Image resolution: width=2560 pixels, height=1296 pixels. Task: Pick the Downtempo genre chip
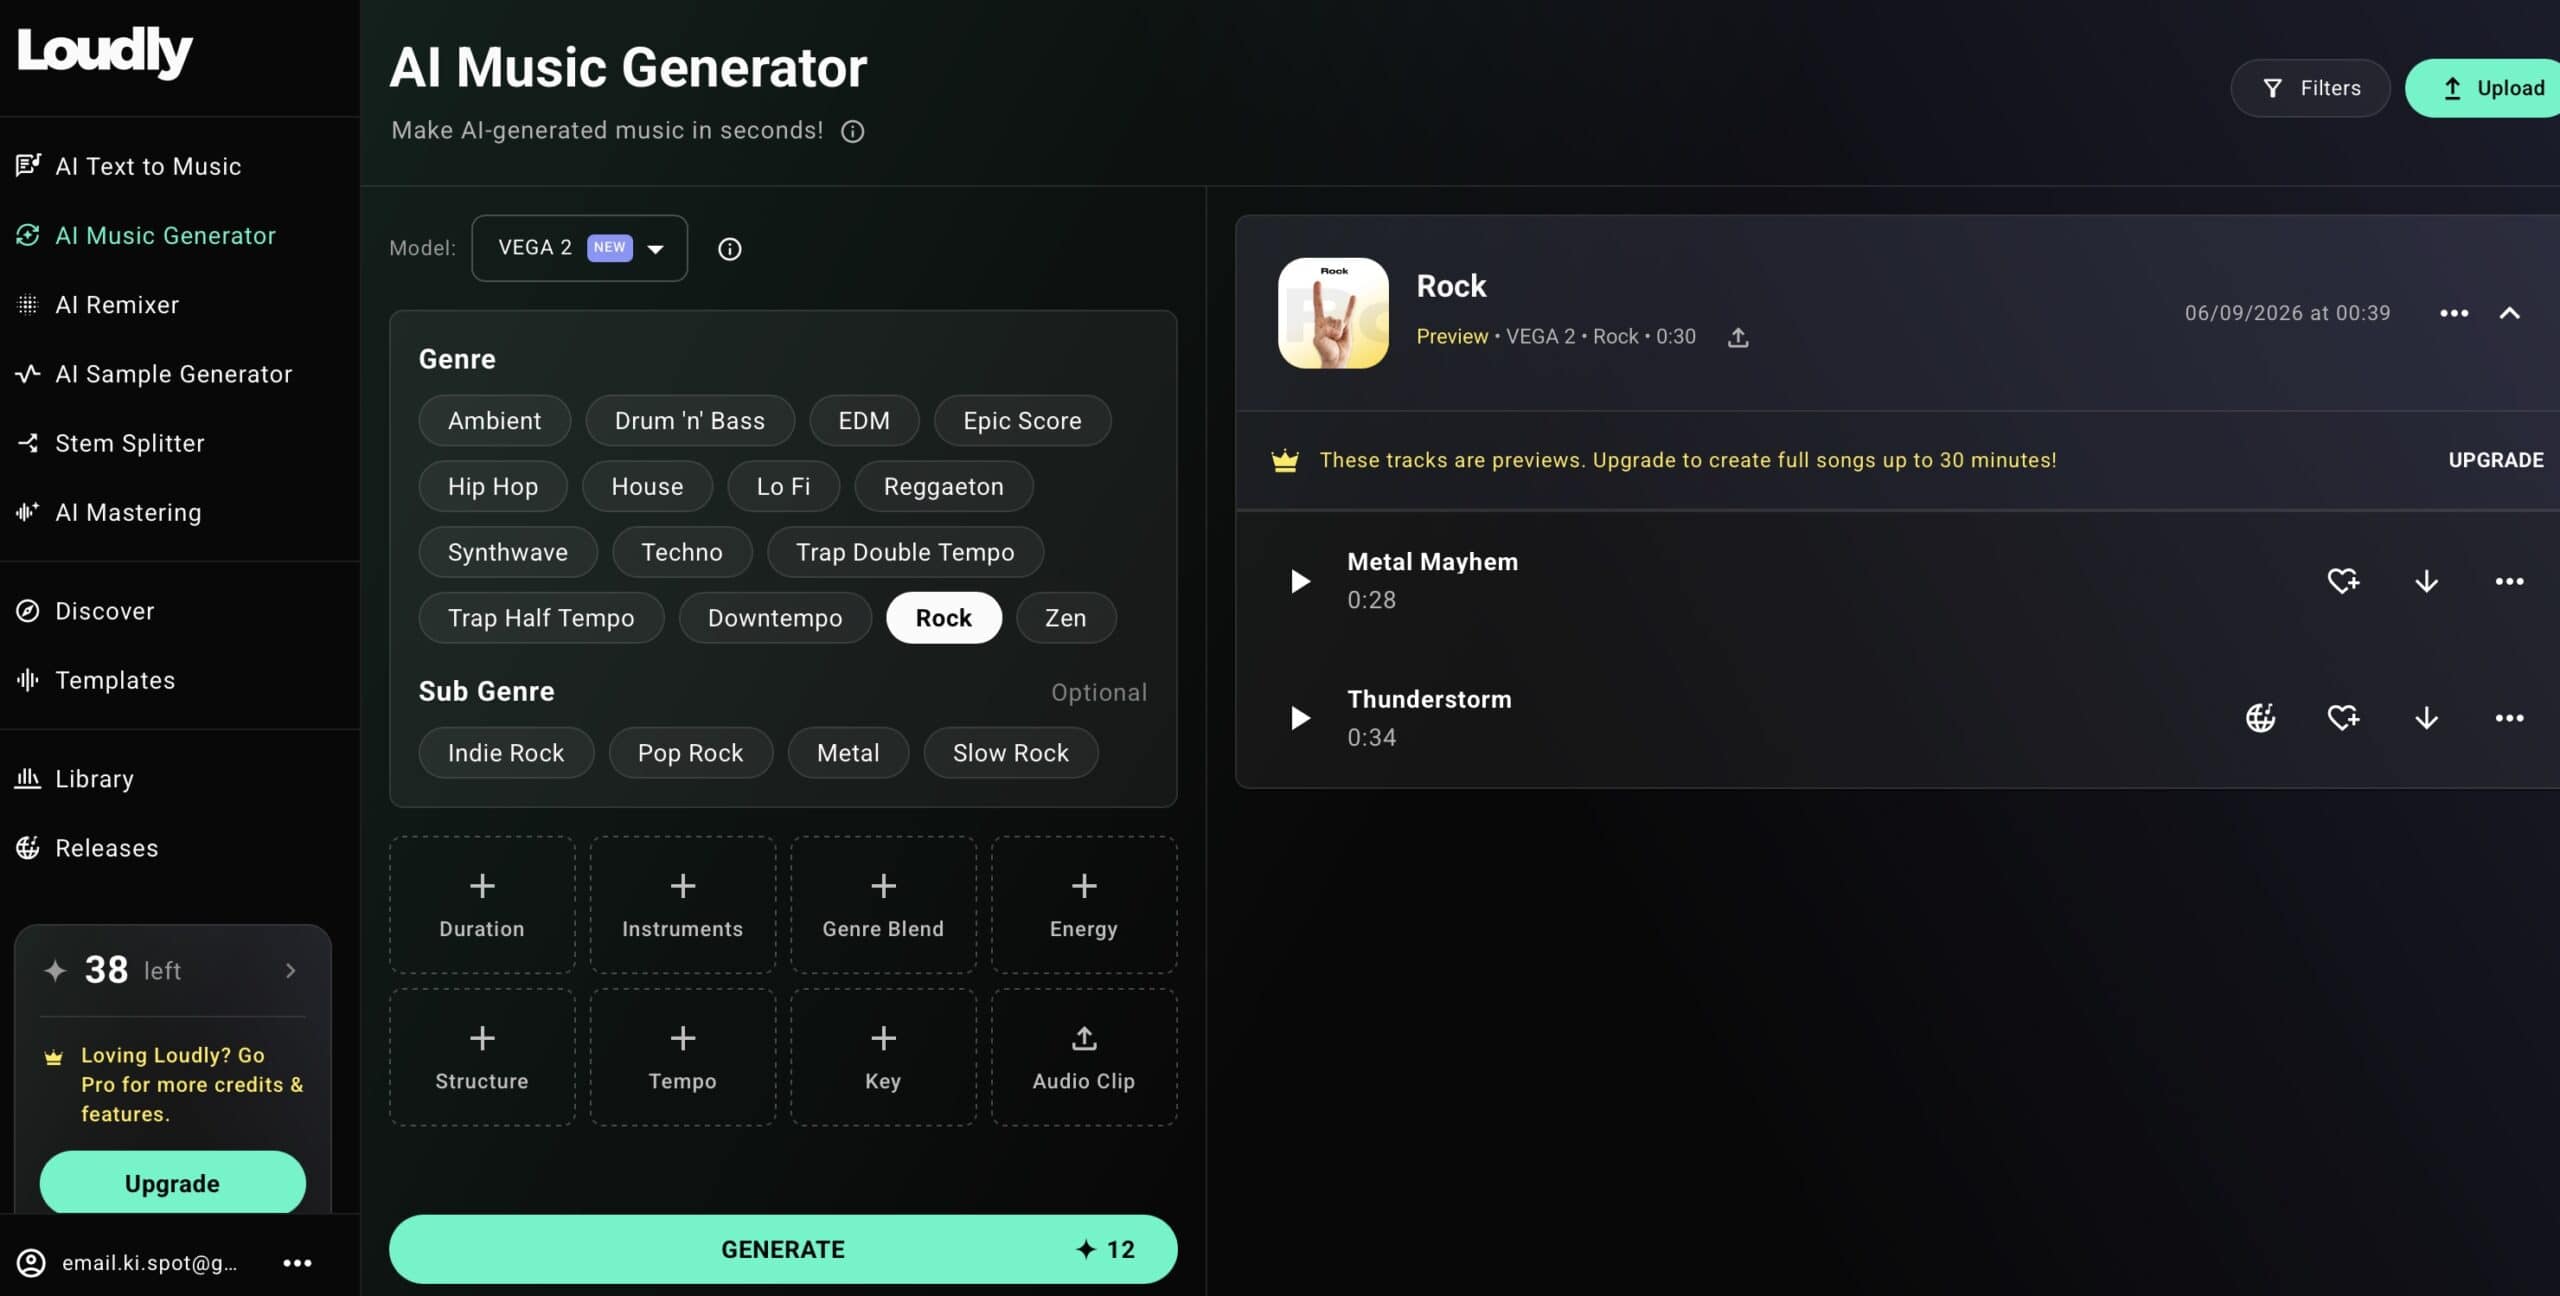tap(775, 618)
